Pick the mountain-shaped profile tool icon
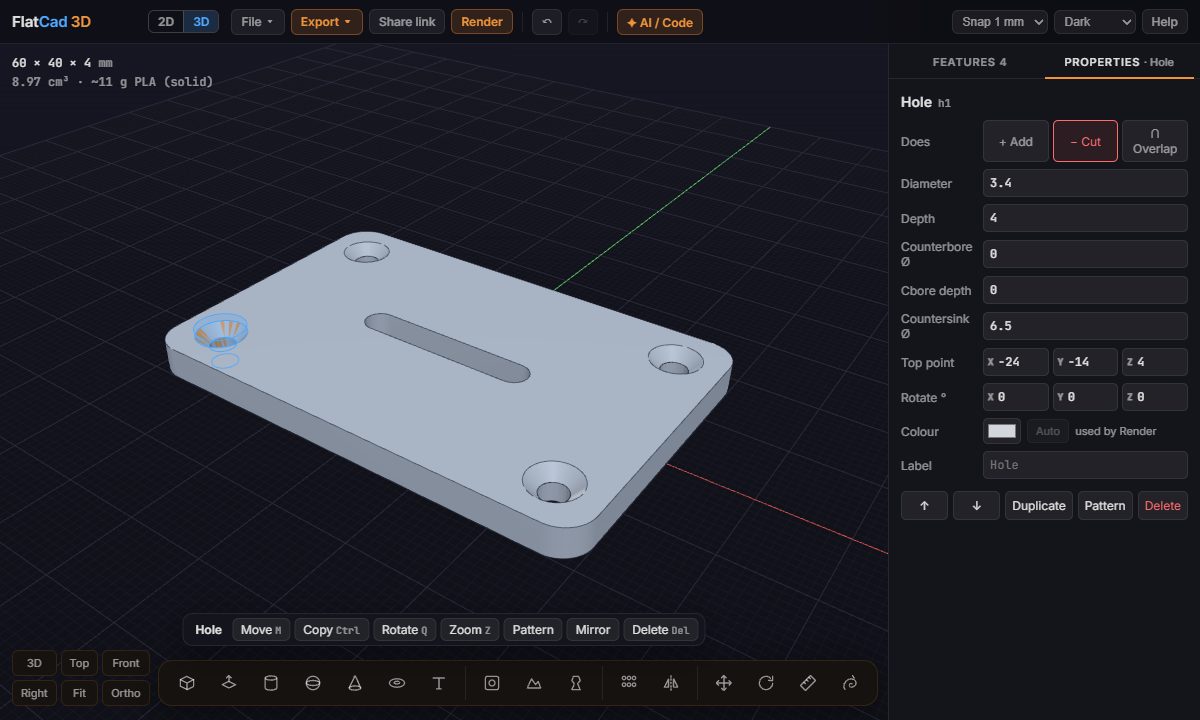This screenshot has width=1200, height=720. [534, 683]
